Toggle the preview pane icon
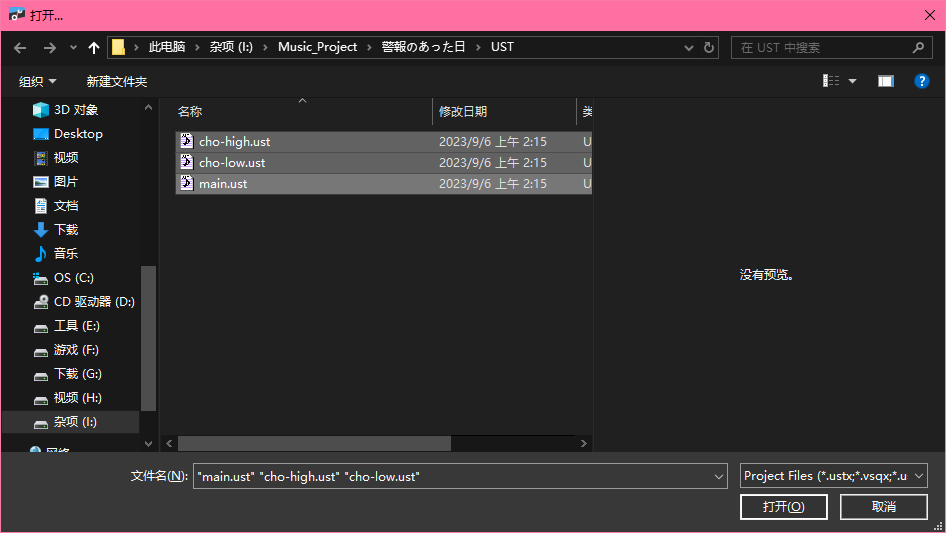The image size is (946, 533). point(885,81)
